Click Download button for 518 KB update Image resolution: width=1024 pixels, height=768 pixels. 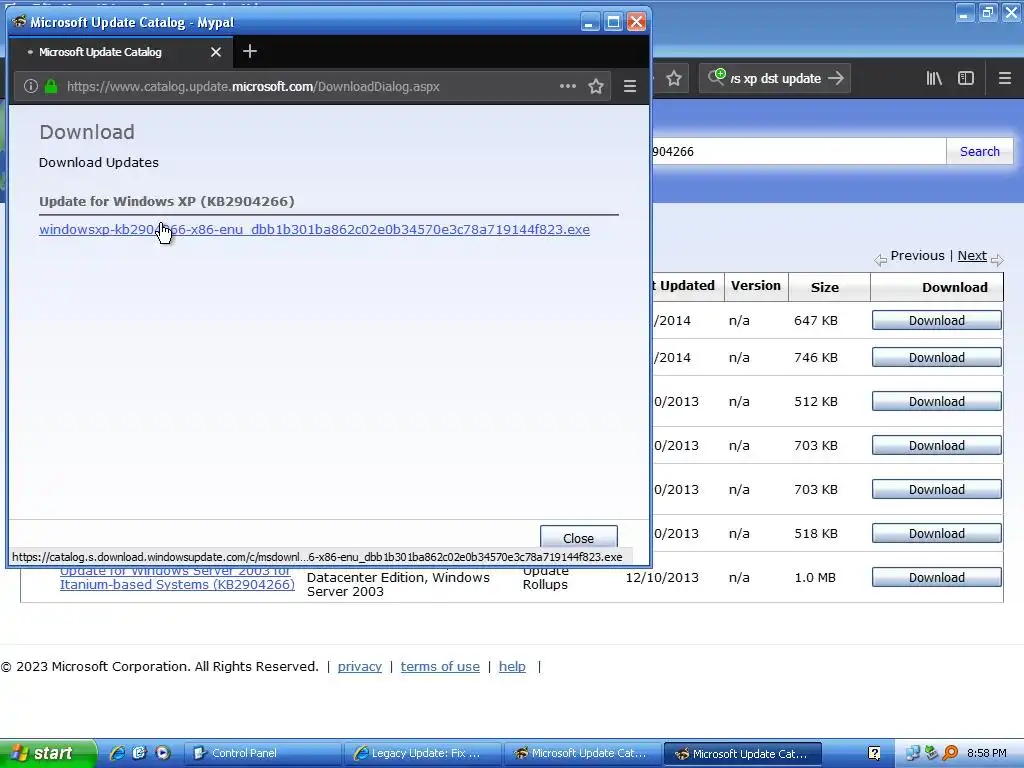[936, 534]
